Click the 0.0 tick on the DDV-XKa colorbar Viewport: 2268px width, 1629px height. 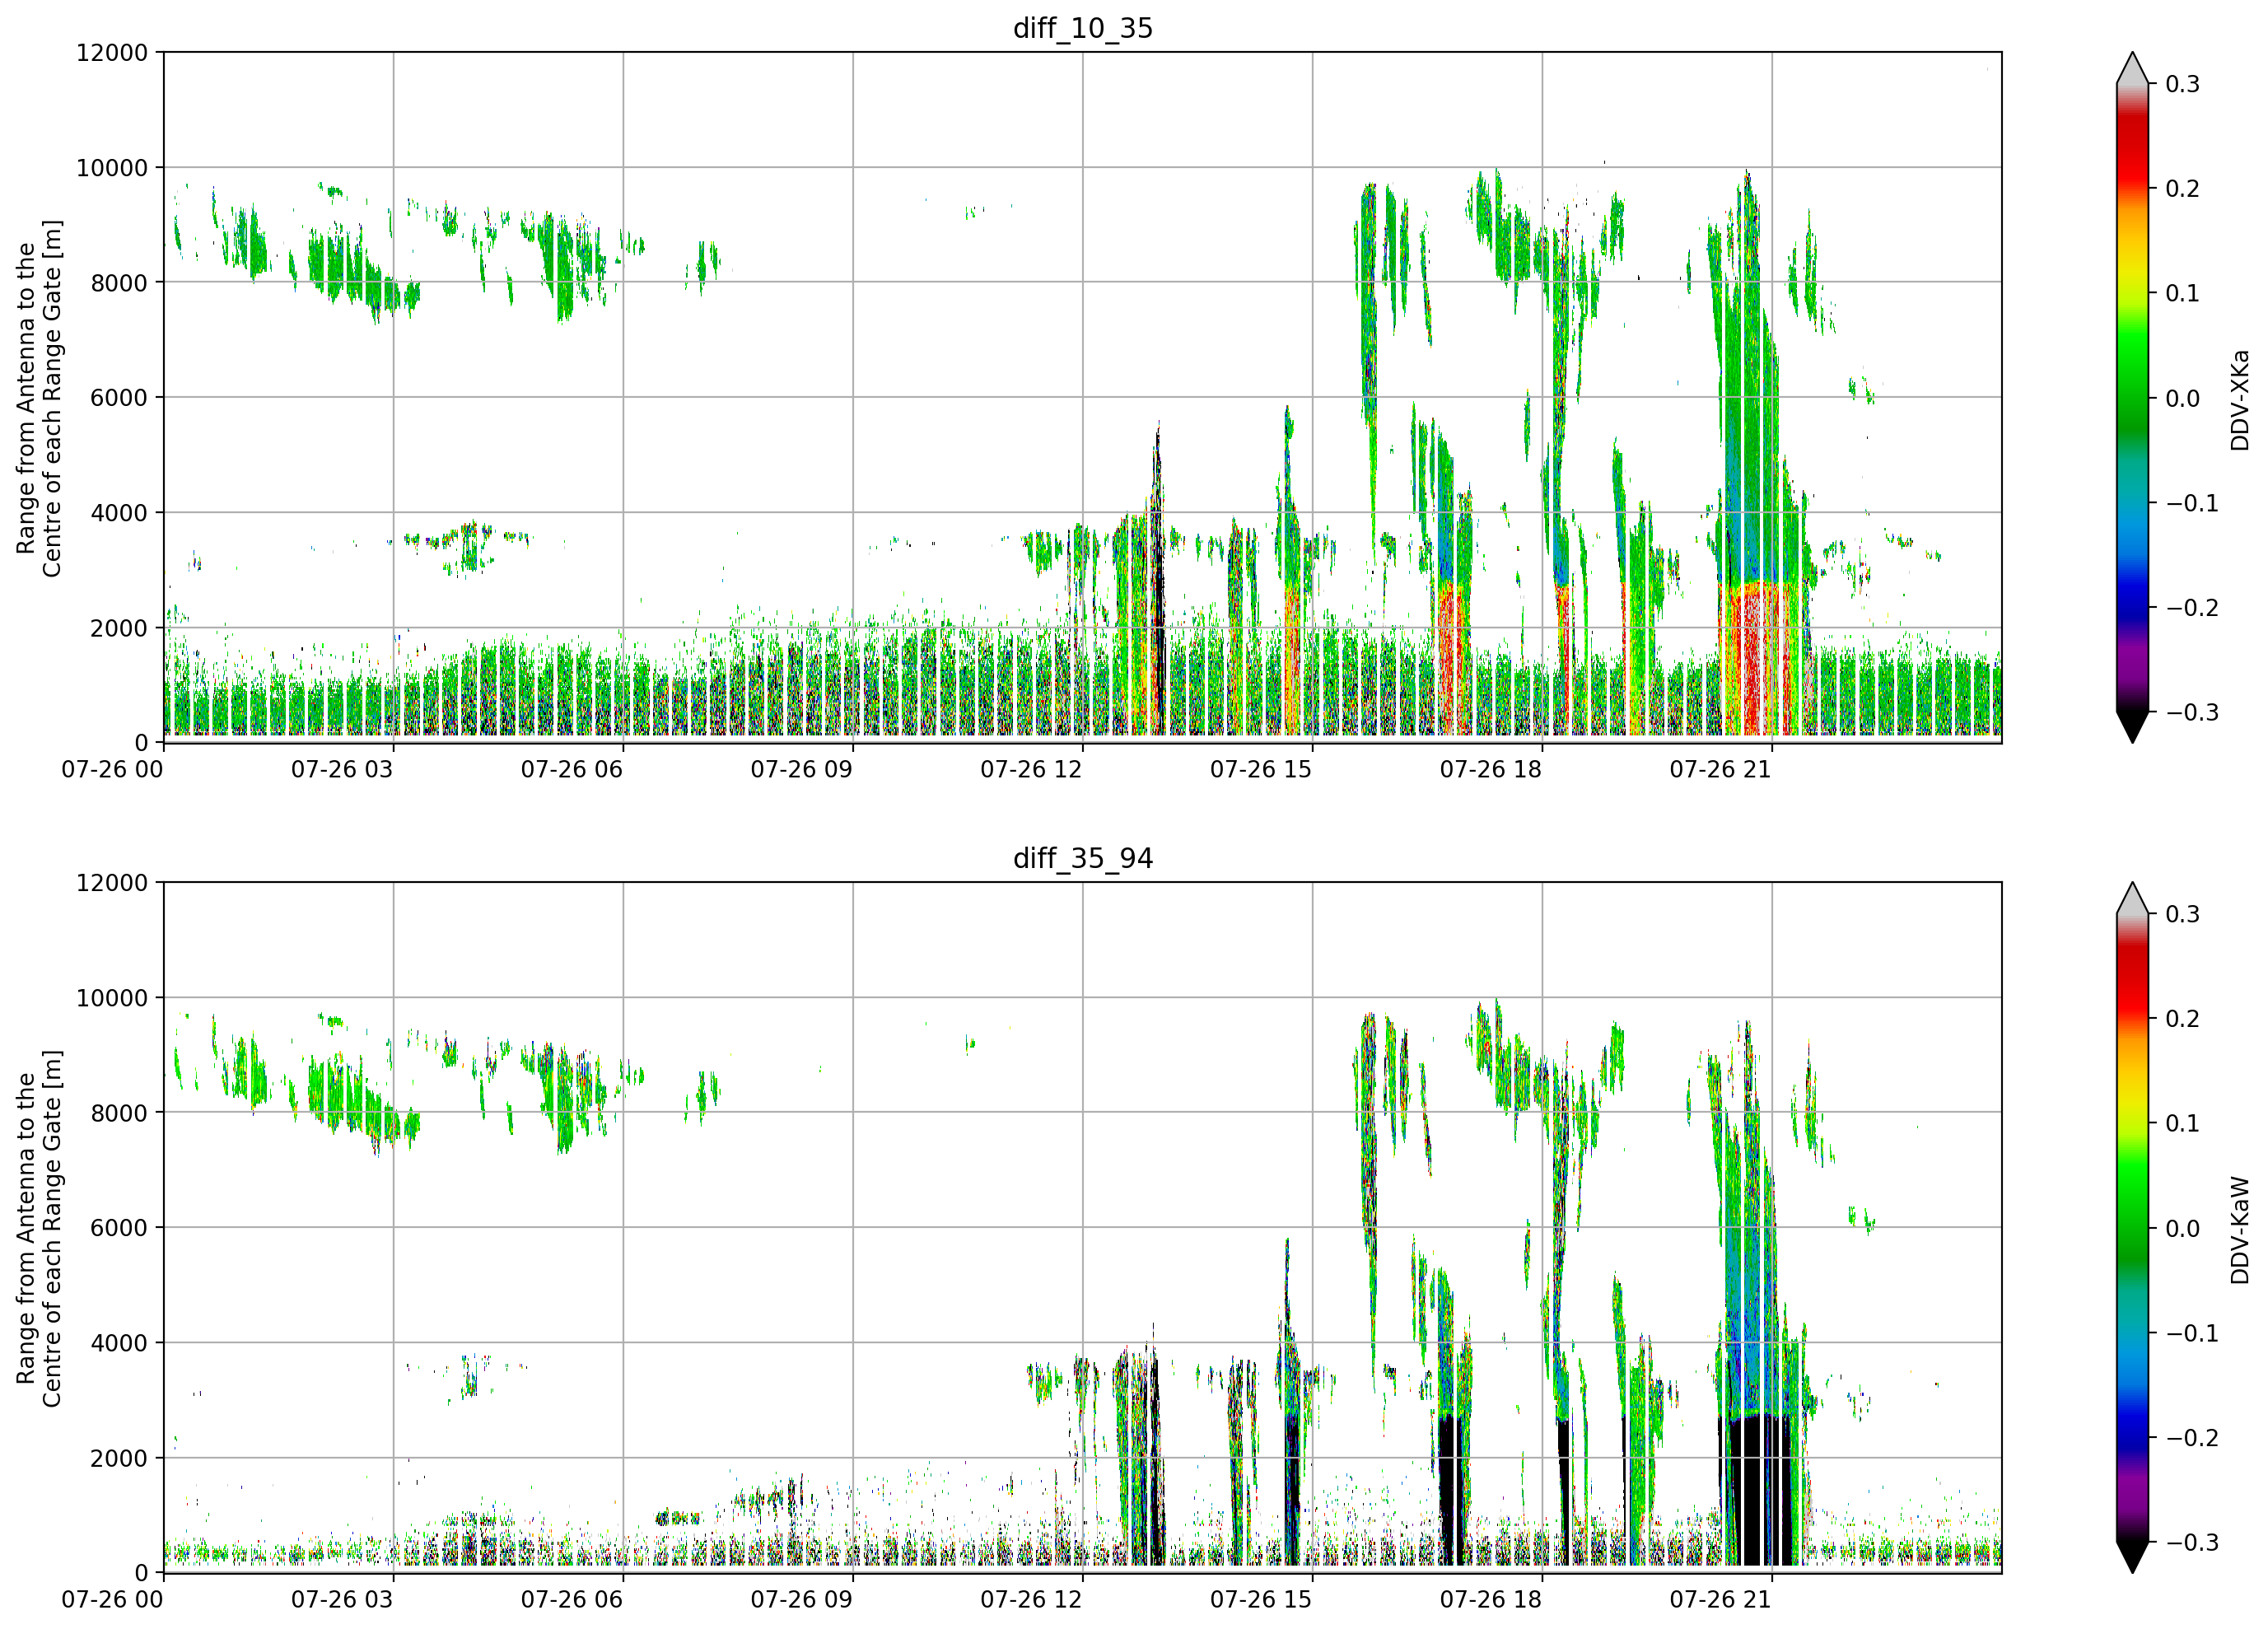pos(2183,398)
